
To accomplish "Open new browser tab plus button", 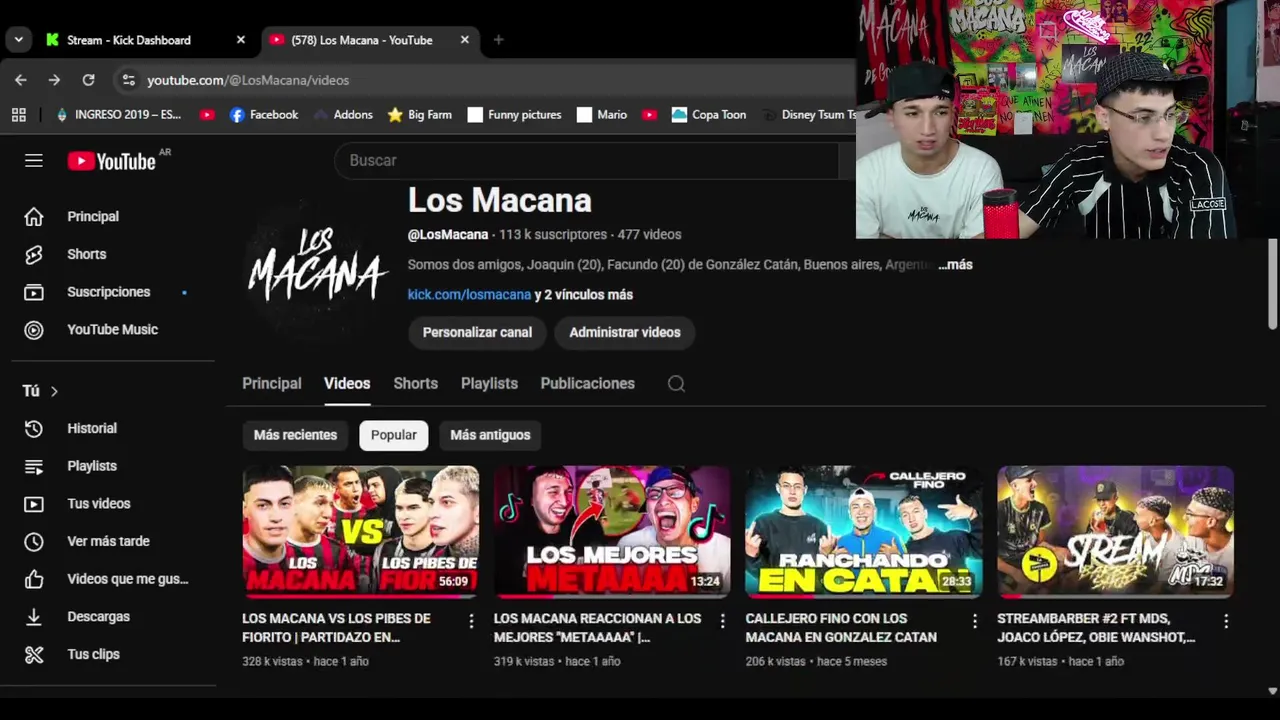I will 498,40.
